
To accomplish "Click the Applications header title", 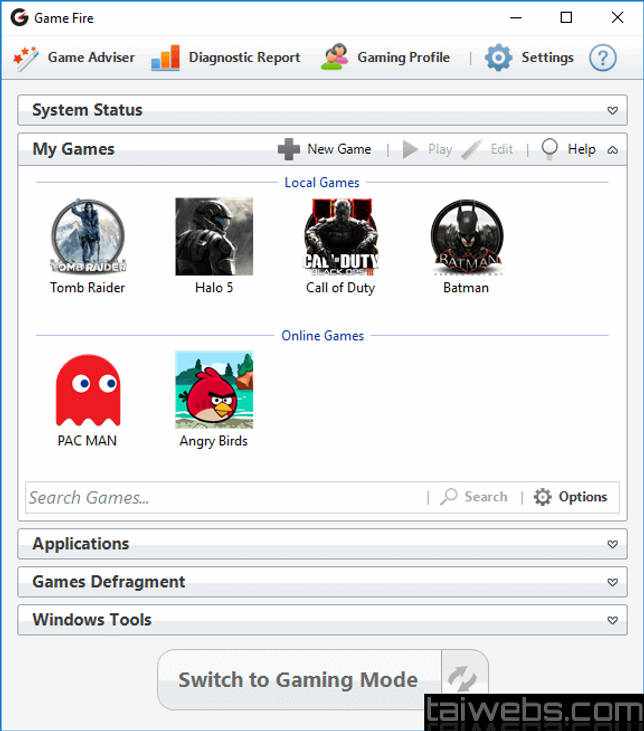I will [x=81, y=544].
